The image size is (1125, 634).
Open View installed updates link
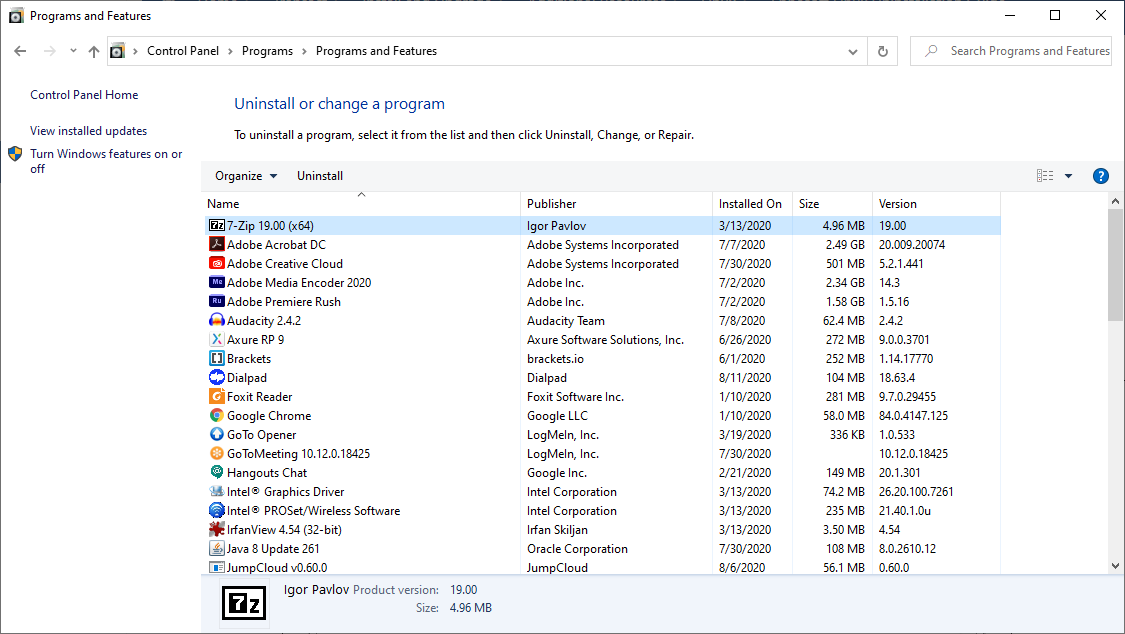click(88, 131)
